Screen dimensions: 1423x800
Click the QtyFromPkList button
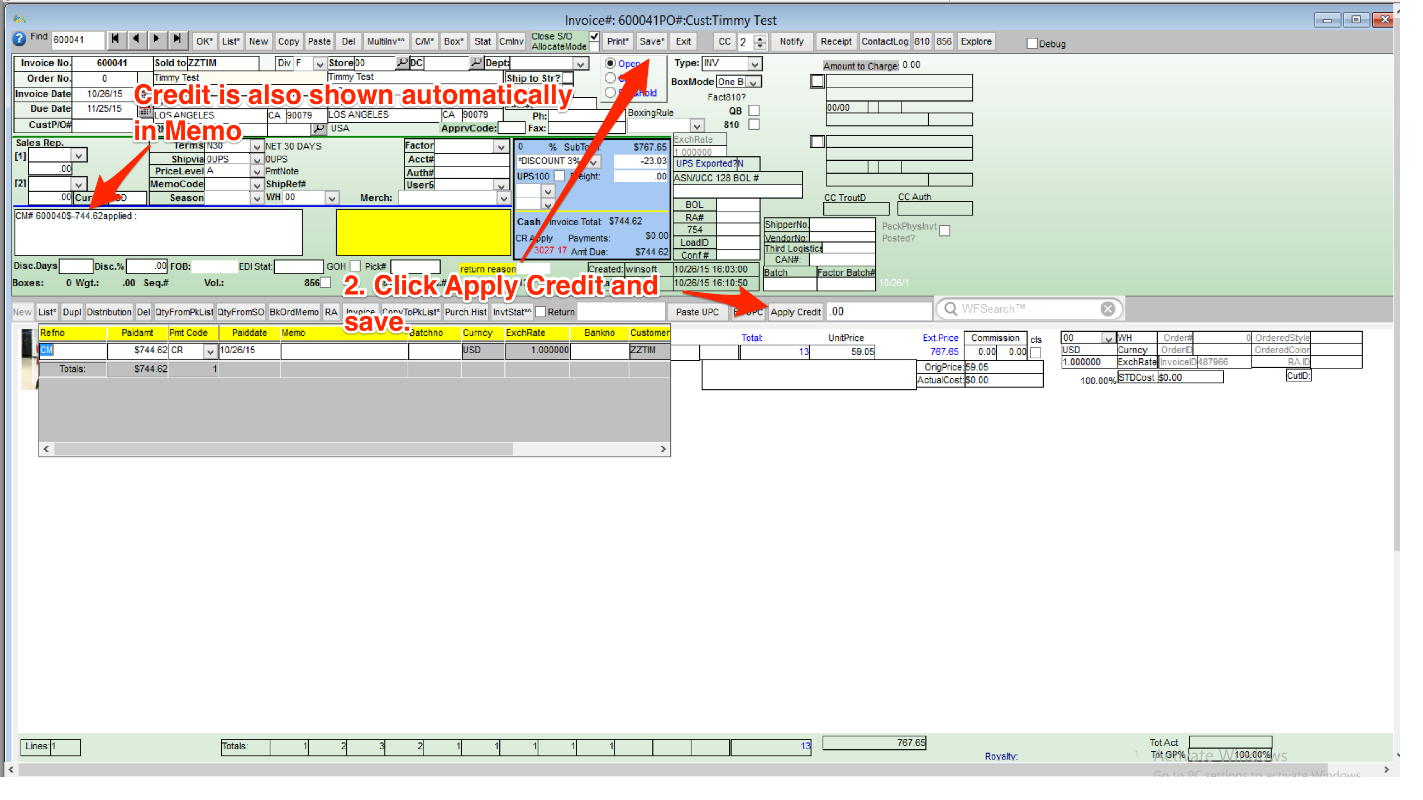(x=185, y=312)
